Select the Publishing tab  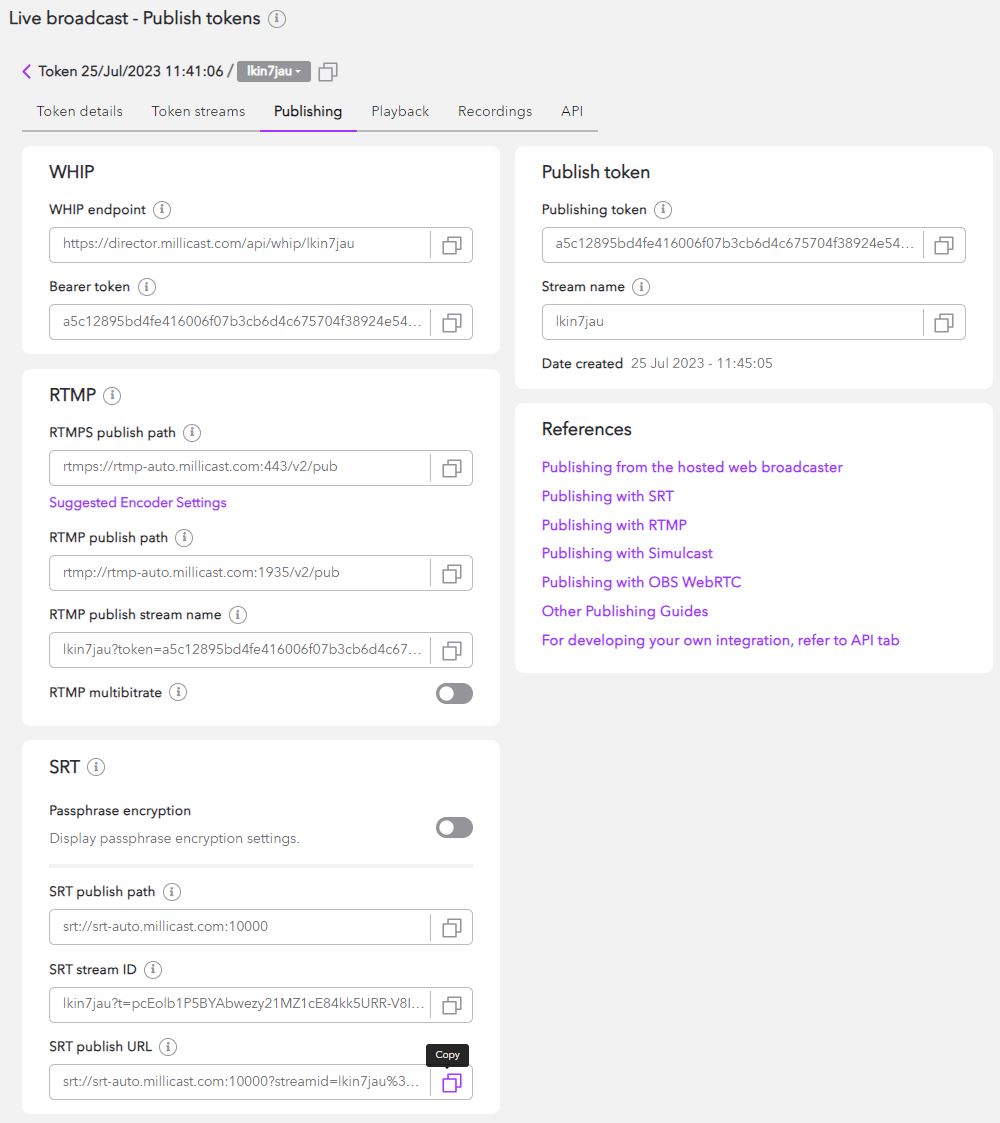tap(308, 111)
